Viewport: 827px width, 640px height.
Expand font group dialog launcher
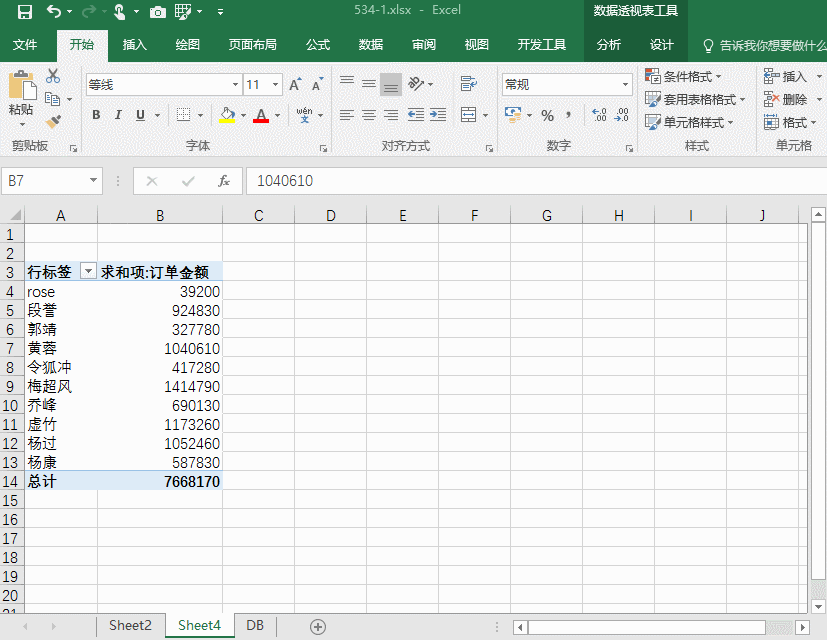click(323, 149)
